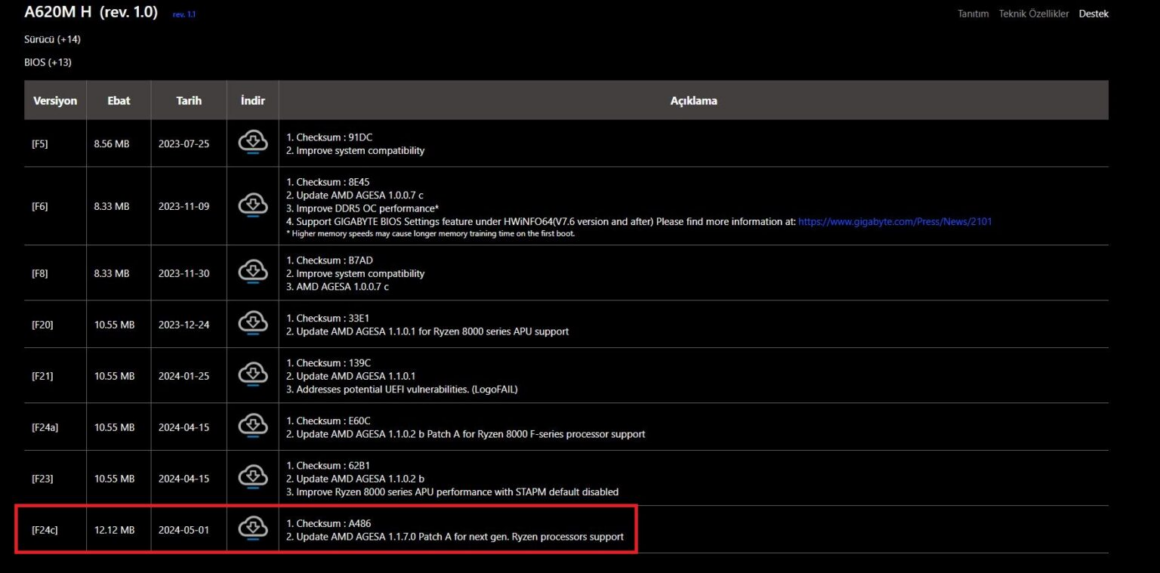Viewport: 1160px width, 573px height.
Task: Click the Tarih column header
Action: pyautogui.click(x=188, y=101)
